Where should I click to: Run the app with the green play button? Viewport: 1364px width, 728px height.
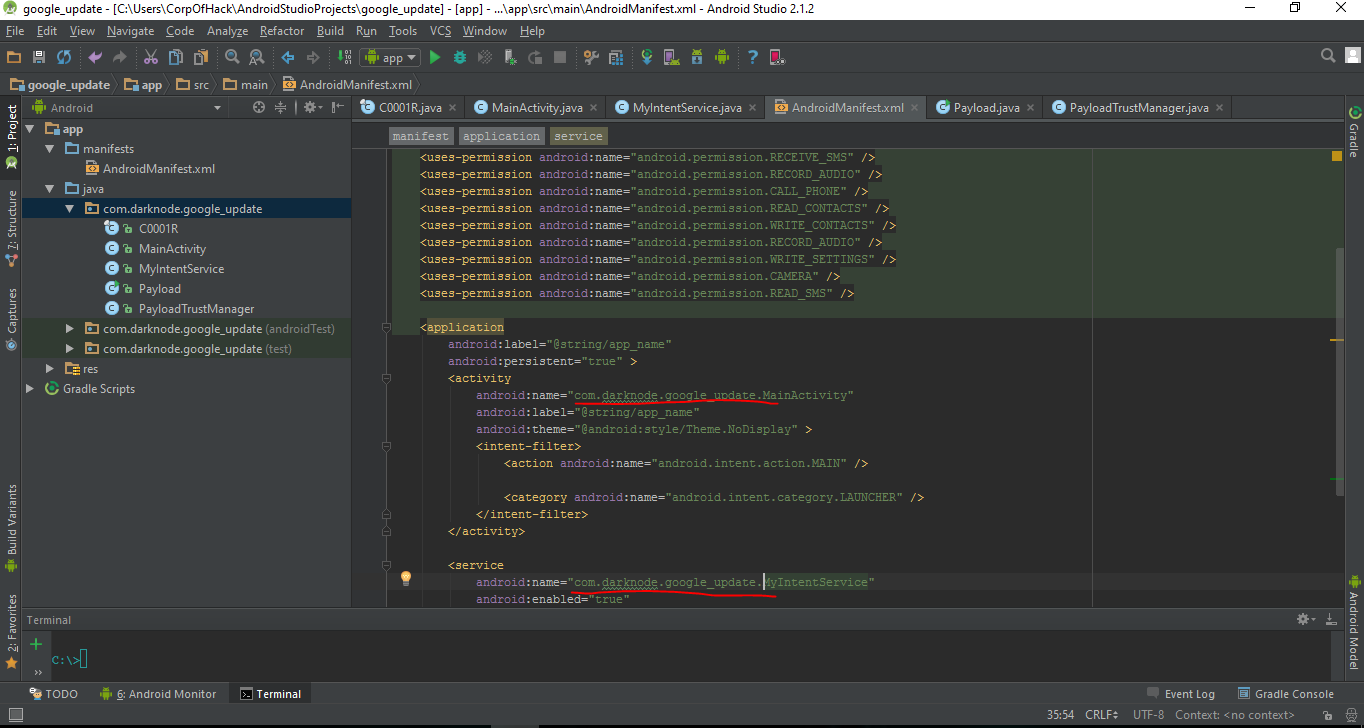(435, 58)
